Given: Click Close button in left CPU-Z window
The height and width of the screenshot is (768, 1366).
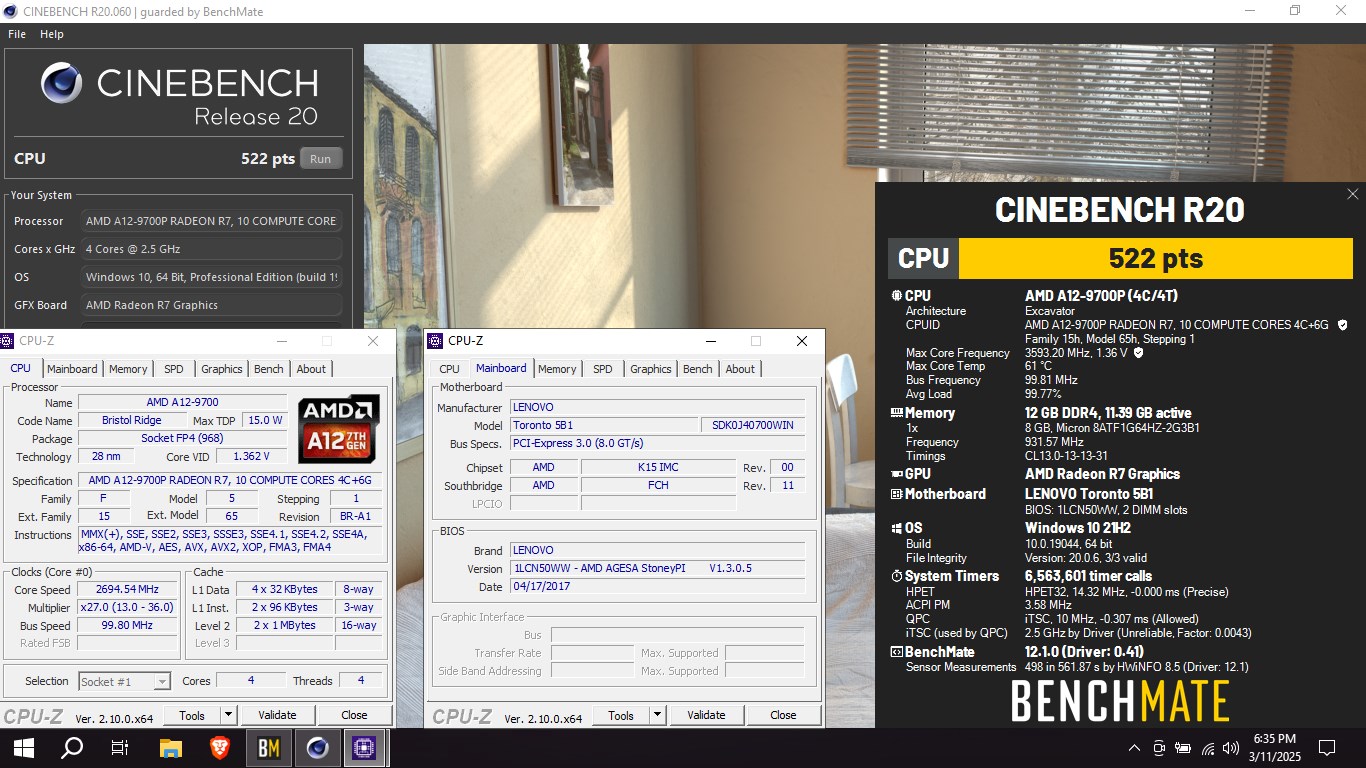Looking at the screenshot, I should (354, 715).
